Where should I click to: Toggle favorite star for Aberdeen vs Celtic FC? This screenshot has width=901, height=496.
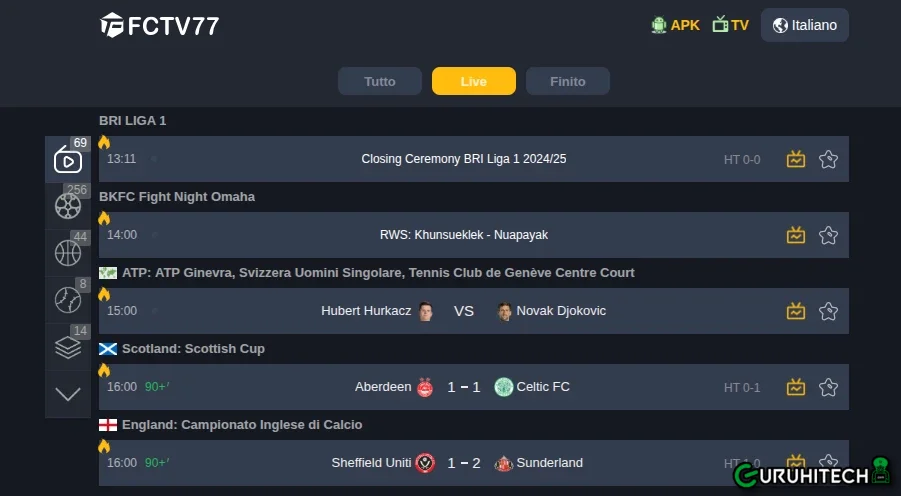click(x=828, y=387)
